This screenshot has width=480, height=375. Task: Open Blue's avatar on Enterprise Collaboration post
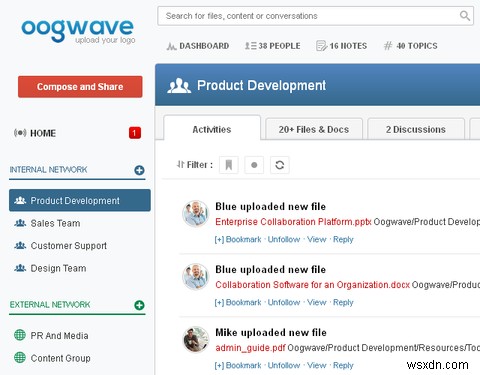[196, 213]
